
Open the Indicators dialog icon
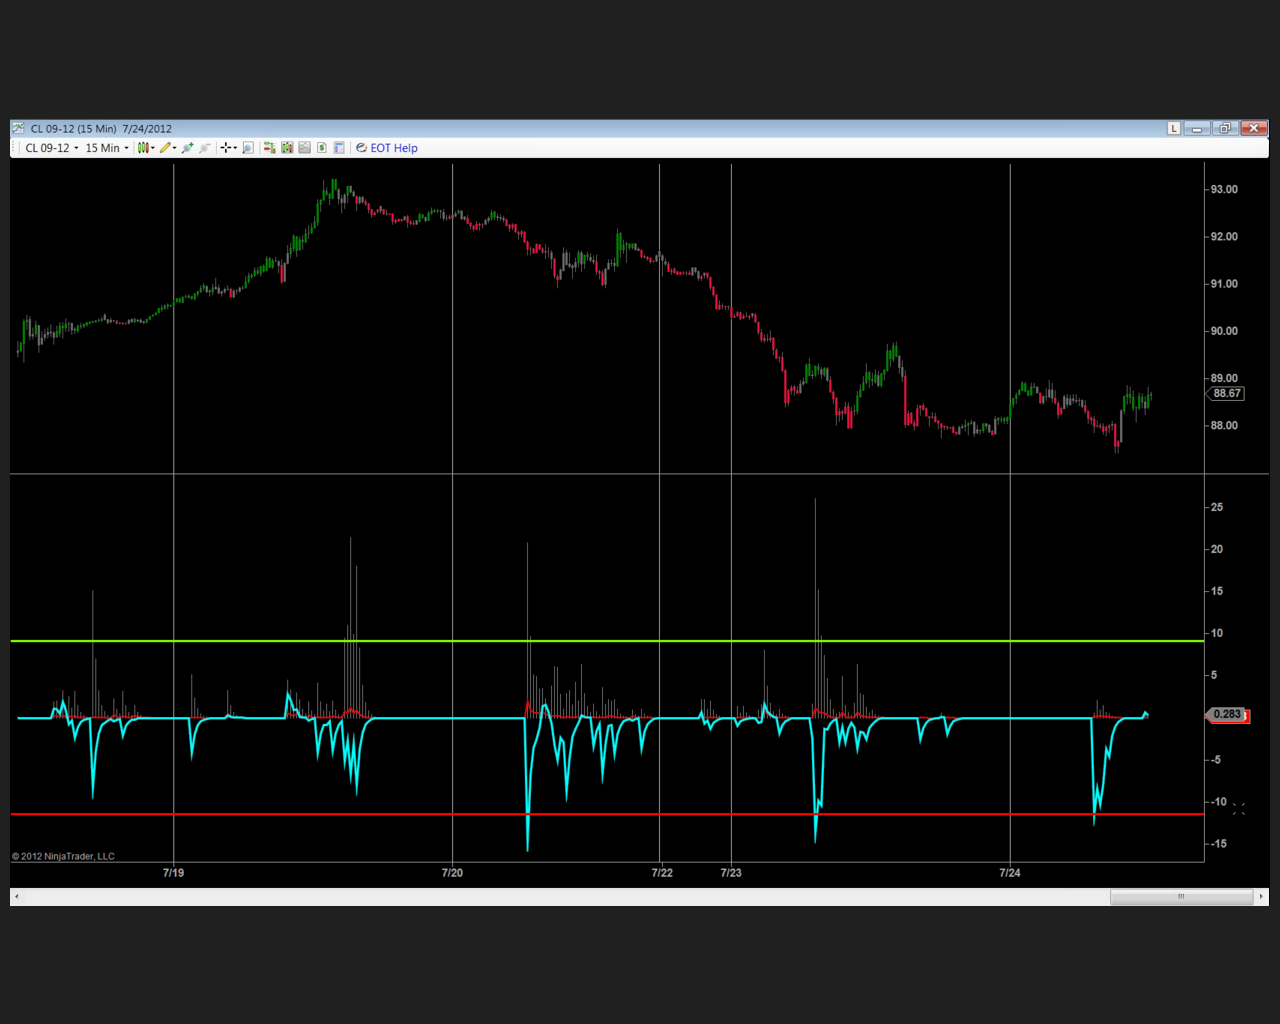pos(305,148)
